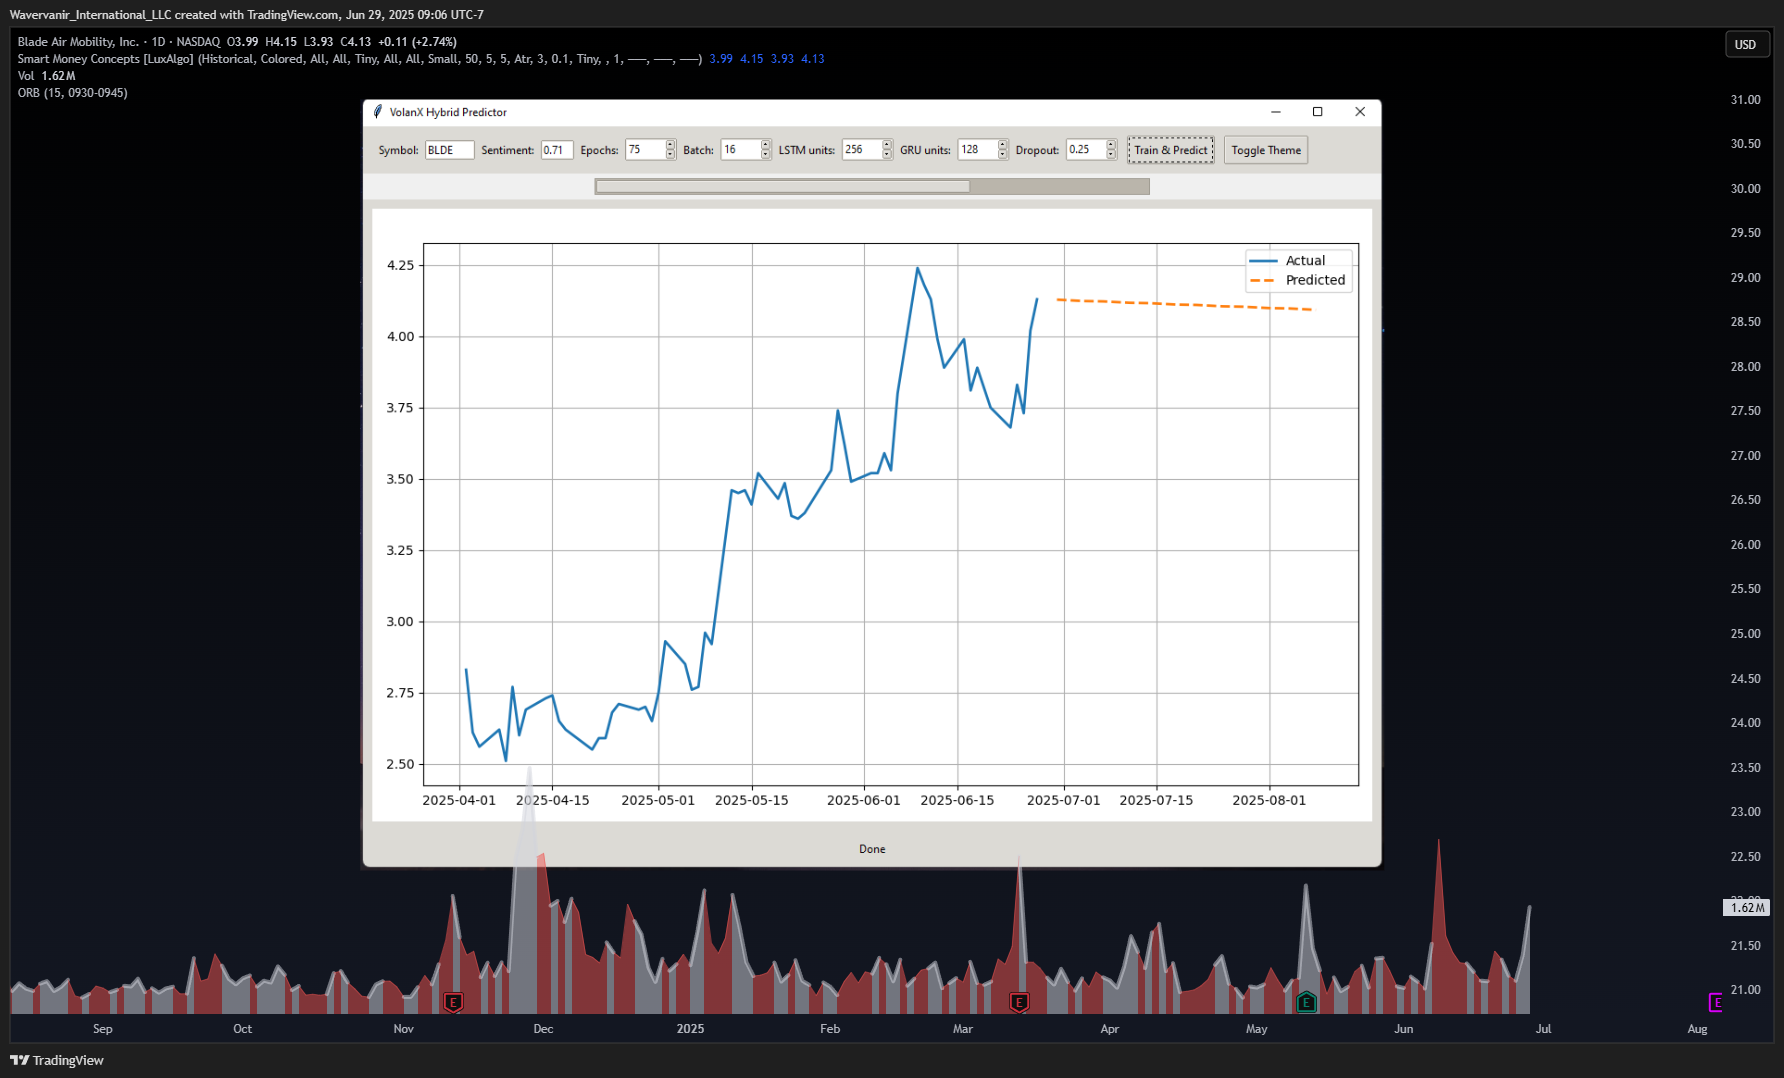
Task: Click the LSTM units field showing 256
Action: [861, 150]
